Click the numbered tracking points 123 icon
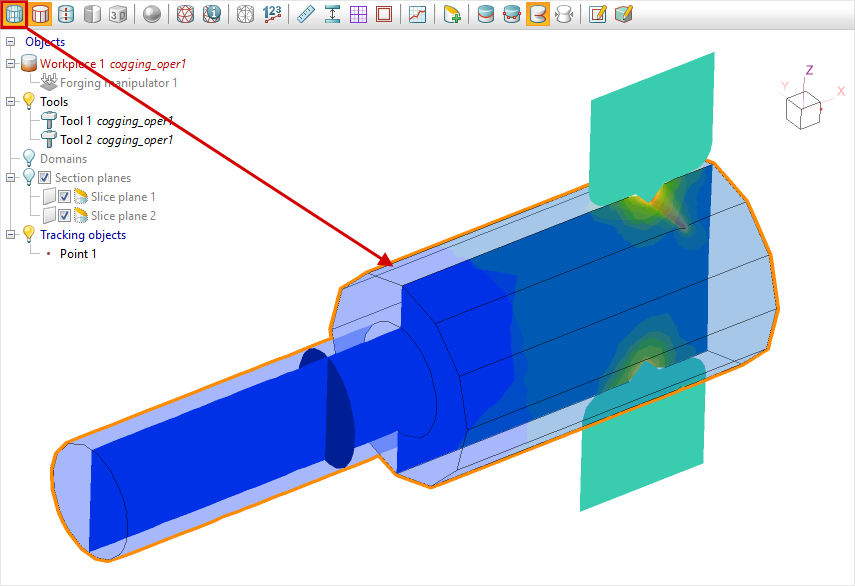The height and width of the screenshot is (586, 855). tap(272, 15)
